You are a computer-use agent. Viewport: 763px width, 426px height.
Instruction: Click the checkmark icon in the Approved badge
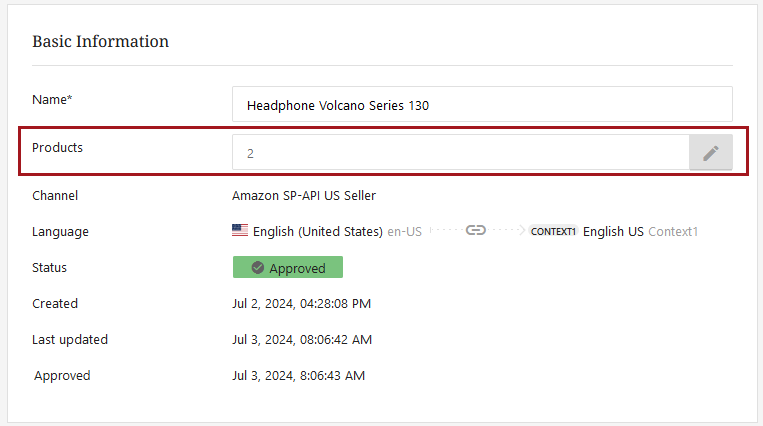tap(257, 268)
